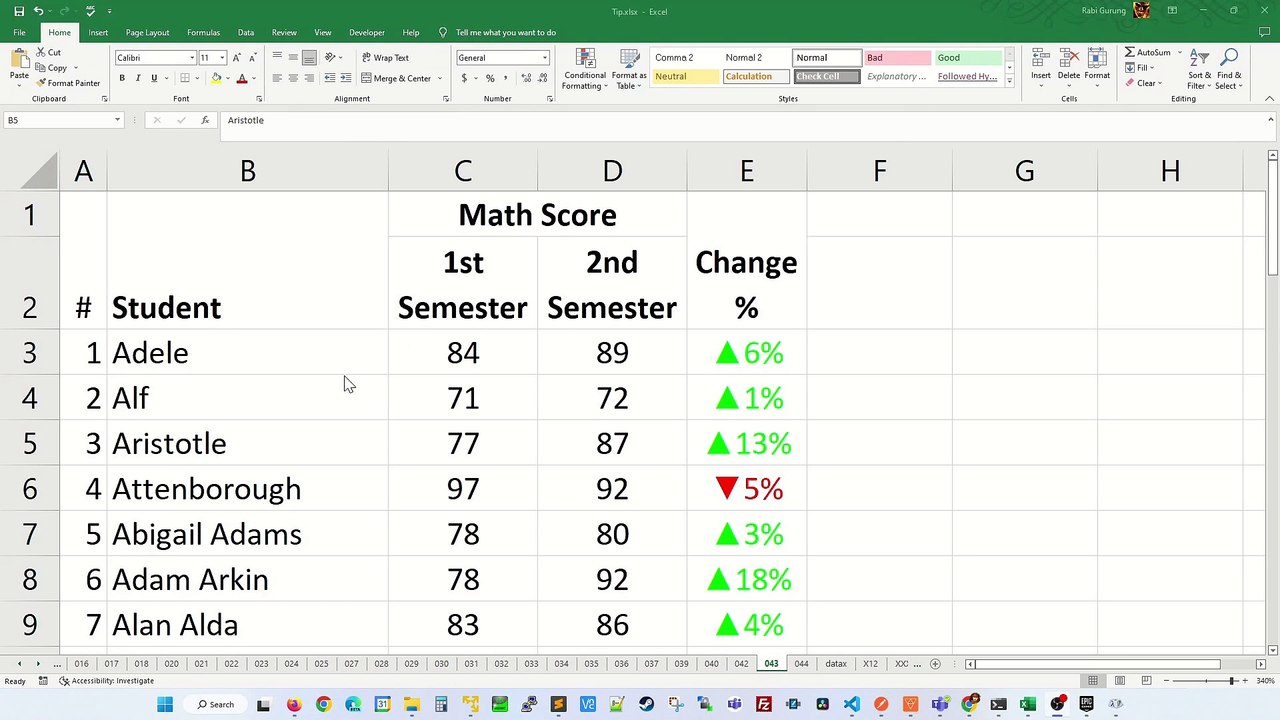Open the Font size dropdown

click(x=222, y=58)
